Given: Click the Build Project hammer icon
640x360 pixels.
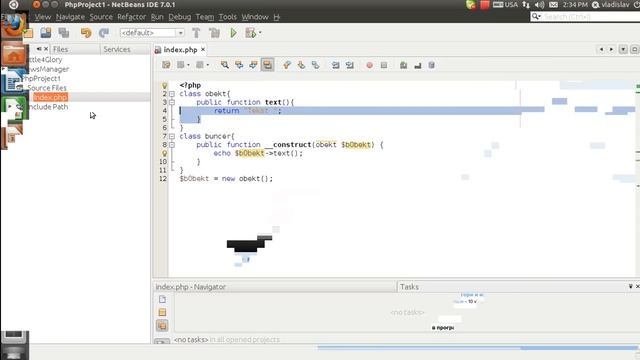Looking at the screenshot, I should coord(196,33).
